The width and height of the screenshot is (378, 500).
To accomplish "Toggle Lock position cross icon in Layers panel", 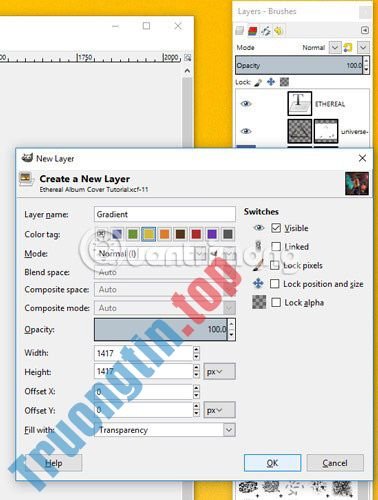I will (x=271, y=82).
